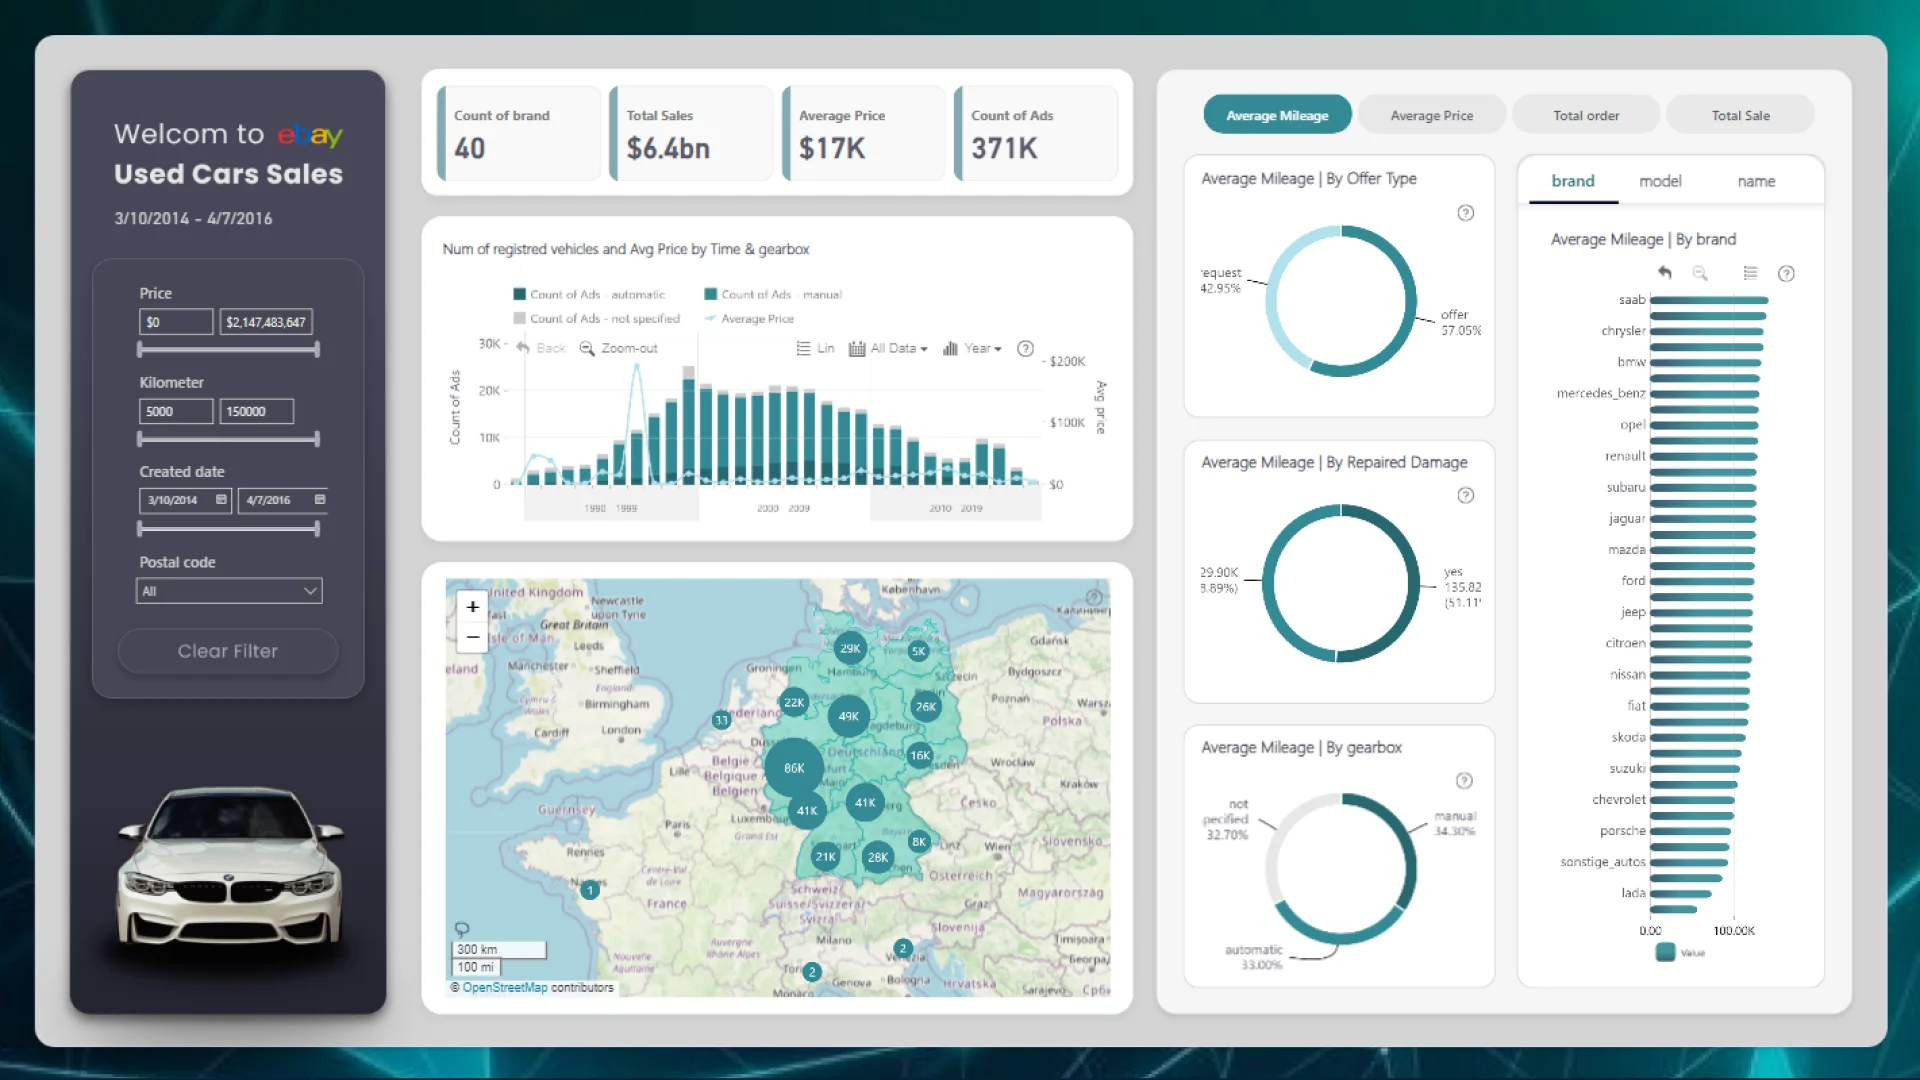Click Back arrow in time chart toolbar
The width and height of the screenshot is (1920, 1080).
point(523,348)
